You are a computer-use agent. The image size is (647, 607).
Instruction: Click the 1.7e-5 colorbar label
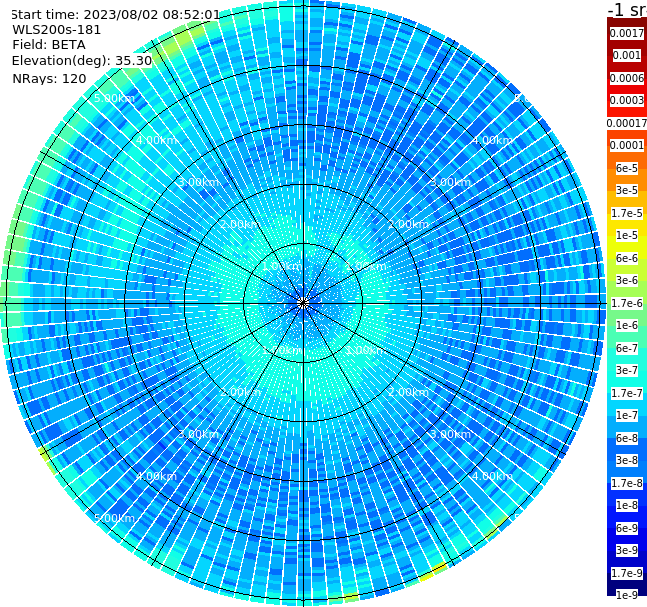coord(627,213)
